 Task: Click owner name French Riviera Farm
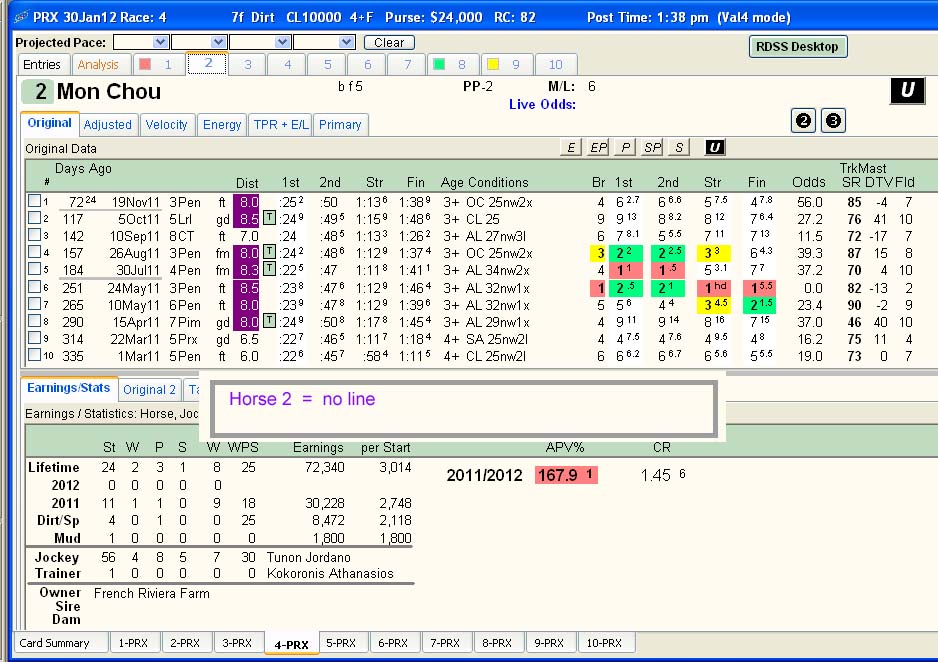coord(152,593)
